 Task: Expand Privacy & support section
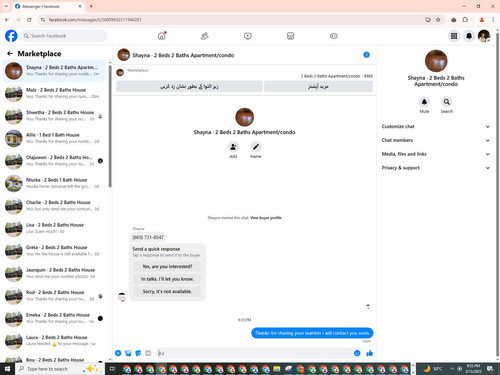coord(436,168)
